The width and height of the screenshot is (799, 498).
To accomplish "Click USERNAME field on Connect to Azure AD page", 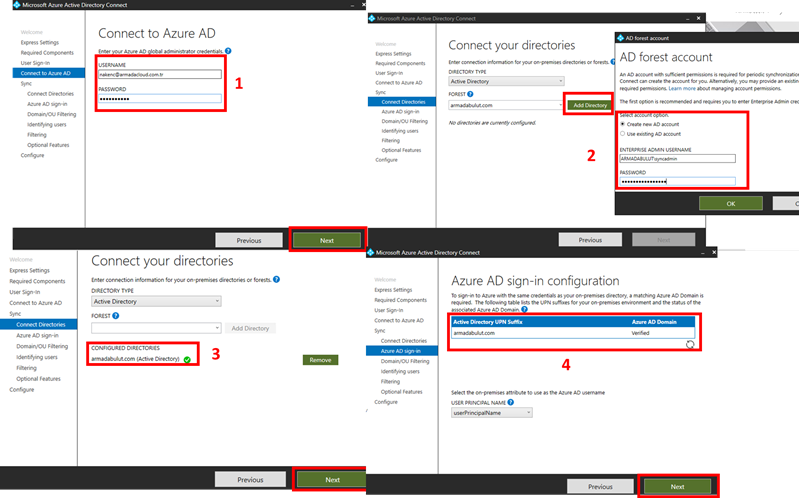I will coord(160,74).
